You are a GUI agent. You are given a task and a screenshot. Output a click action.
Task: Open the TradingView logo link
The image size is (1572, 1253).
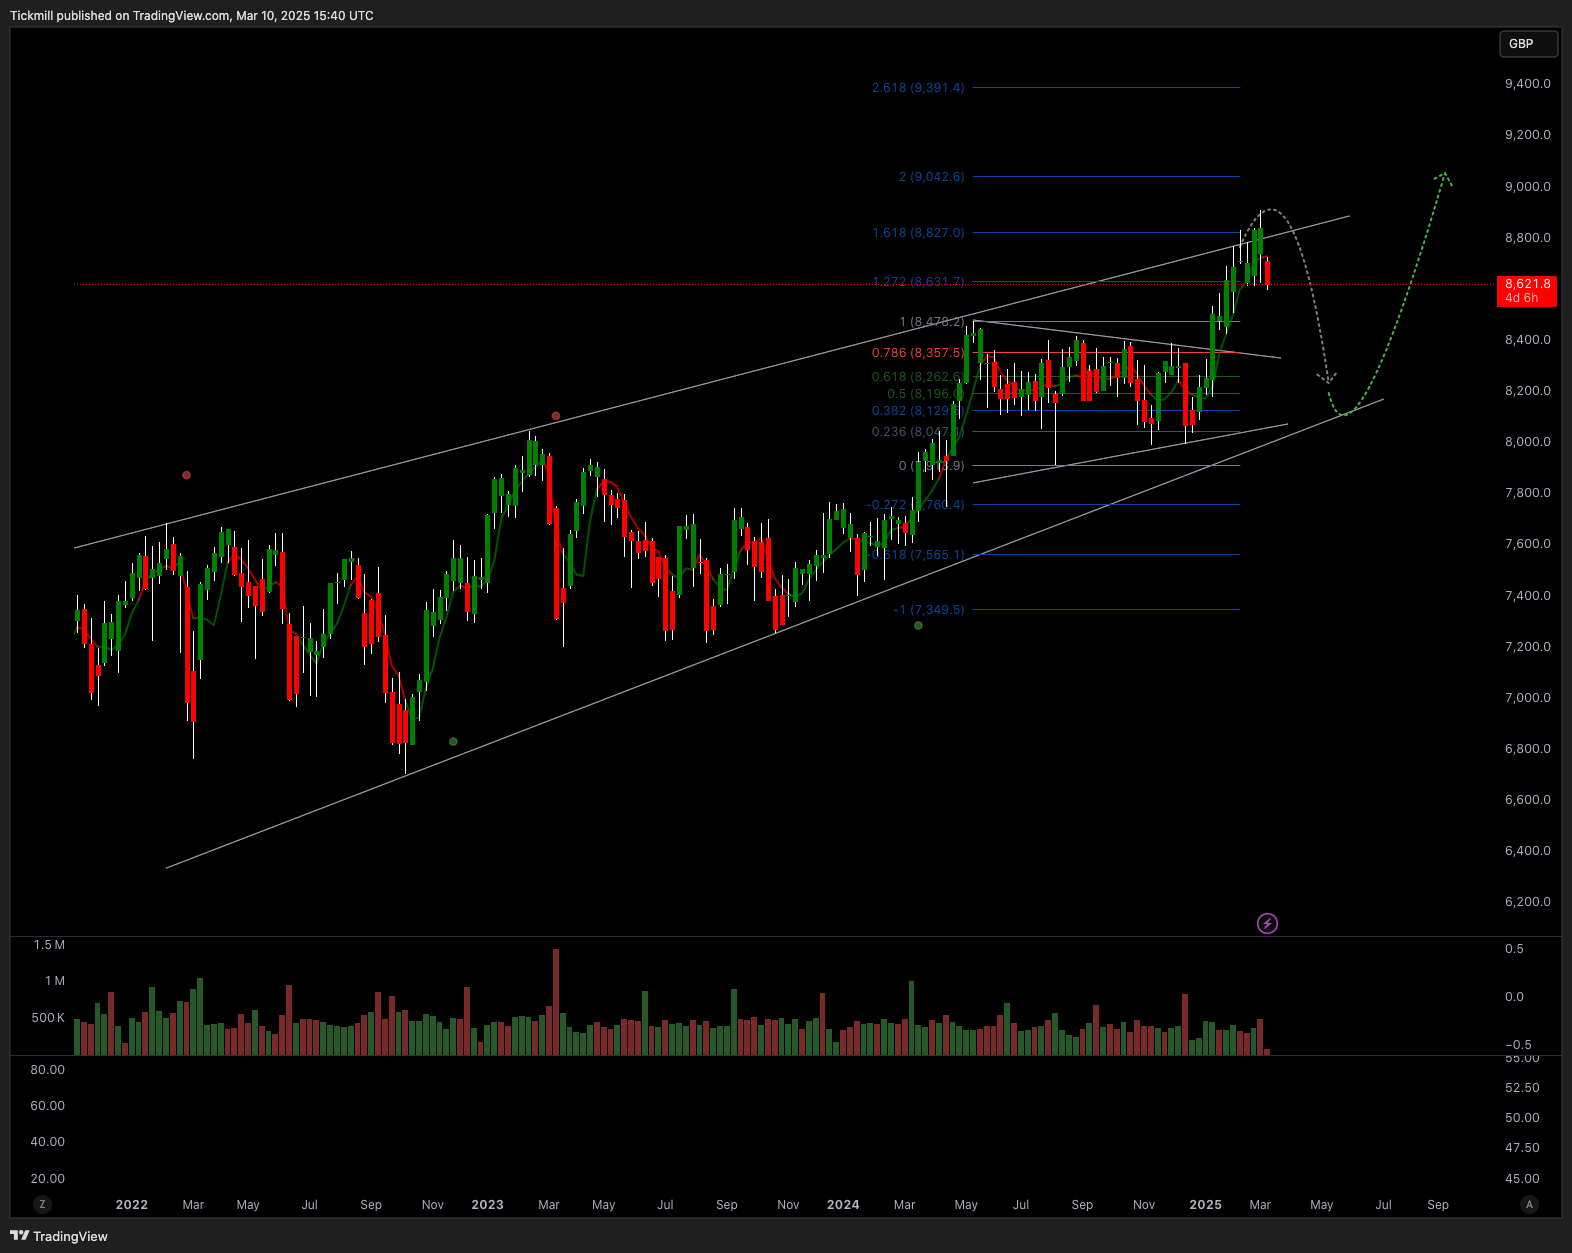59,1236
